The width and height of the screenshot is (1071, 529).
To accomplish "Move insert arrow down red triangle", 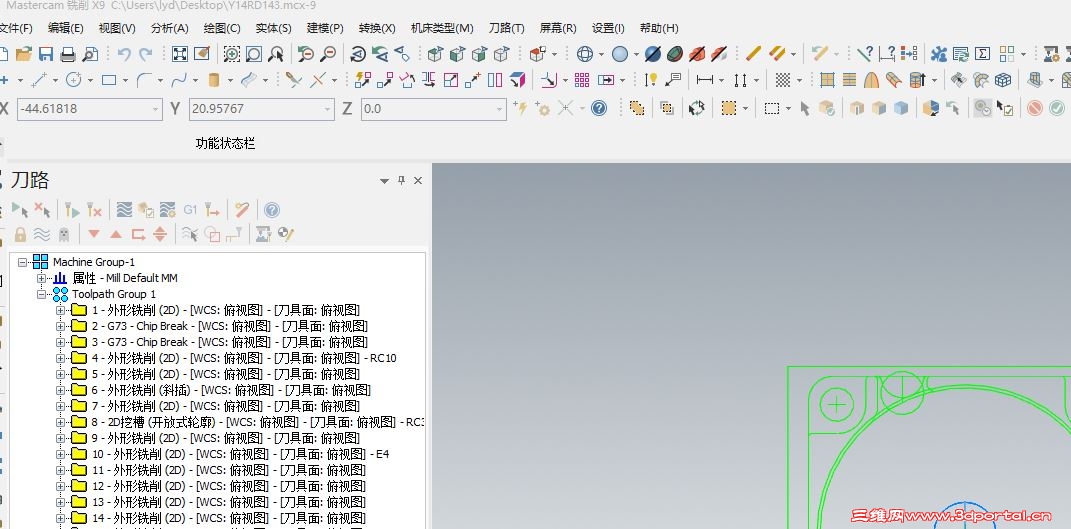I will (94, 234).
